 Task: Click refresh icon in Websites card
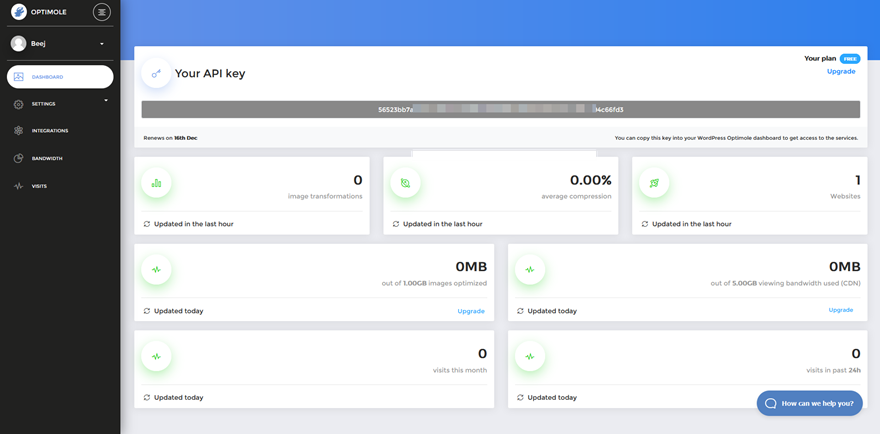pos(645,224)
